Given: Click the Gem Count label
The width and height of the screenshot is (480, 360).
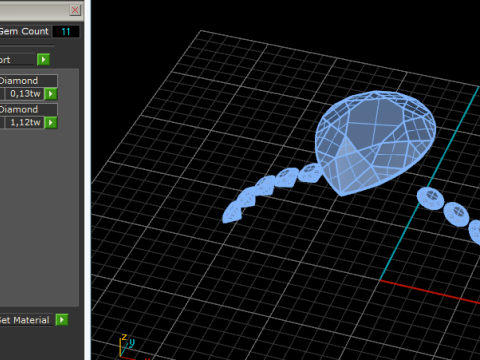Looking at the screenshot, I should (x=25, y=32).
